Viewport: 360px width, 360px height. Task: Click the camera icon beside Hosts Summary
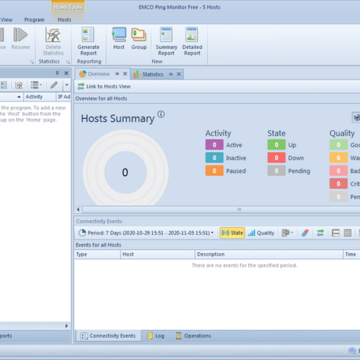(x=356, y=117)
